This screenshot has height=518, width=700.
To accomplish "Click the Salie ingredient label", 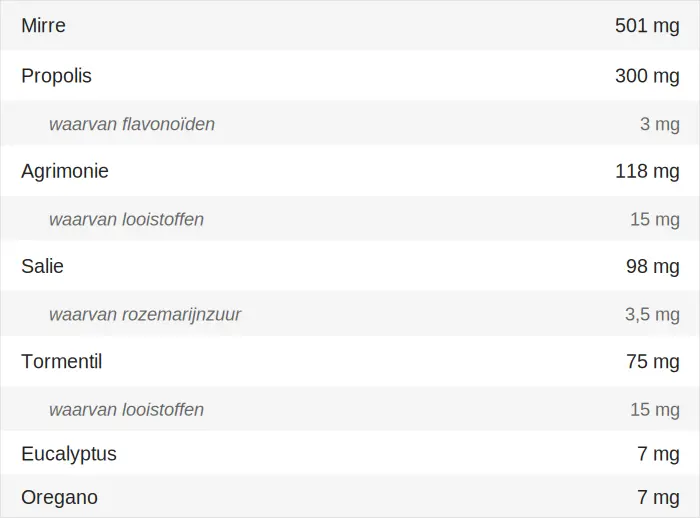I will [41, 266].
